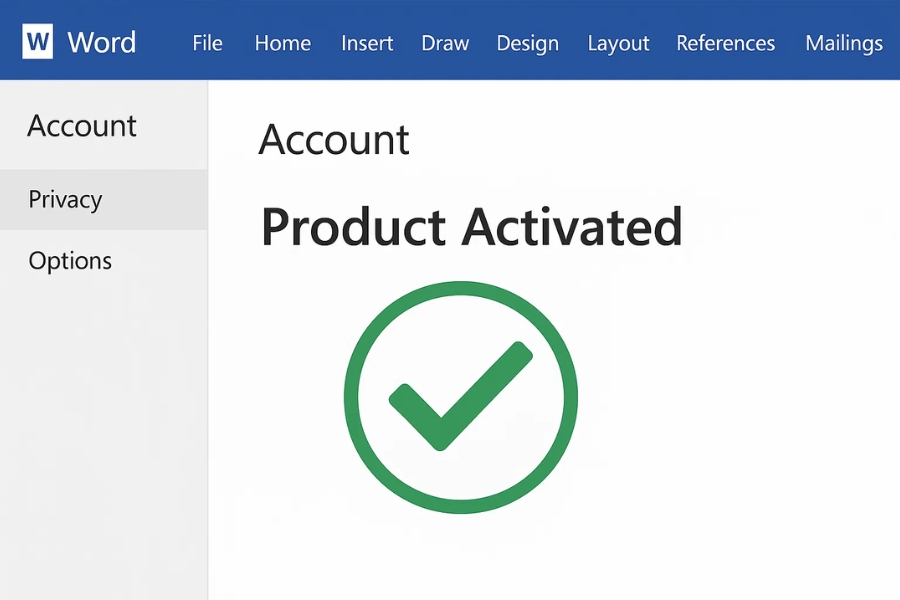Click the Account page heading

[x=334, y=140]
